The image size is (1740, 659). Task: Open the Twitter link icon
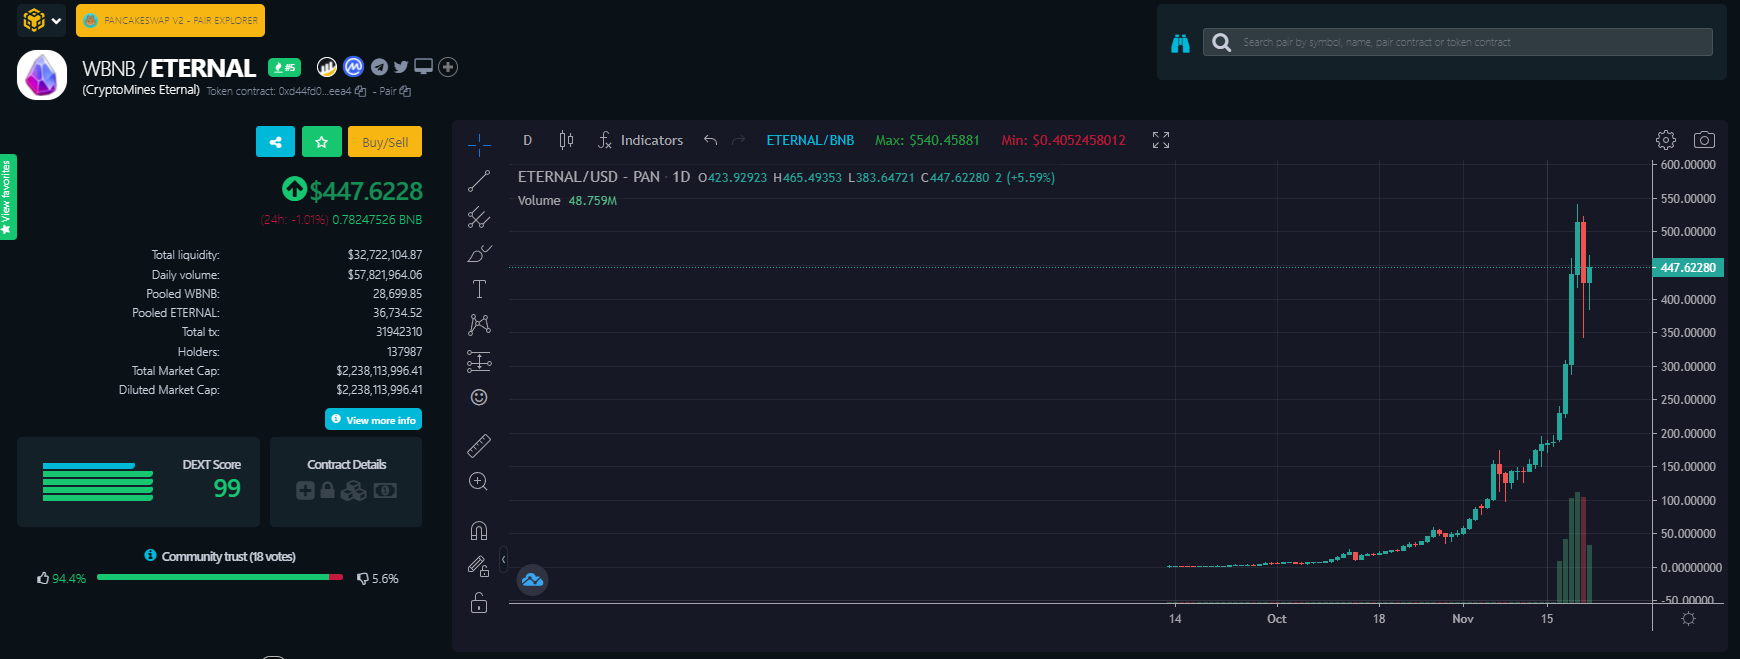tap(401, 67)
